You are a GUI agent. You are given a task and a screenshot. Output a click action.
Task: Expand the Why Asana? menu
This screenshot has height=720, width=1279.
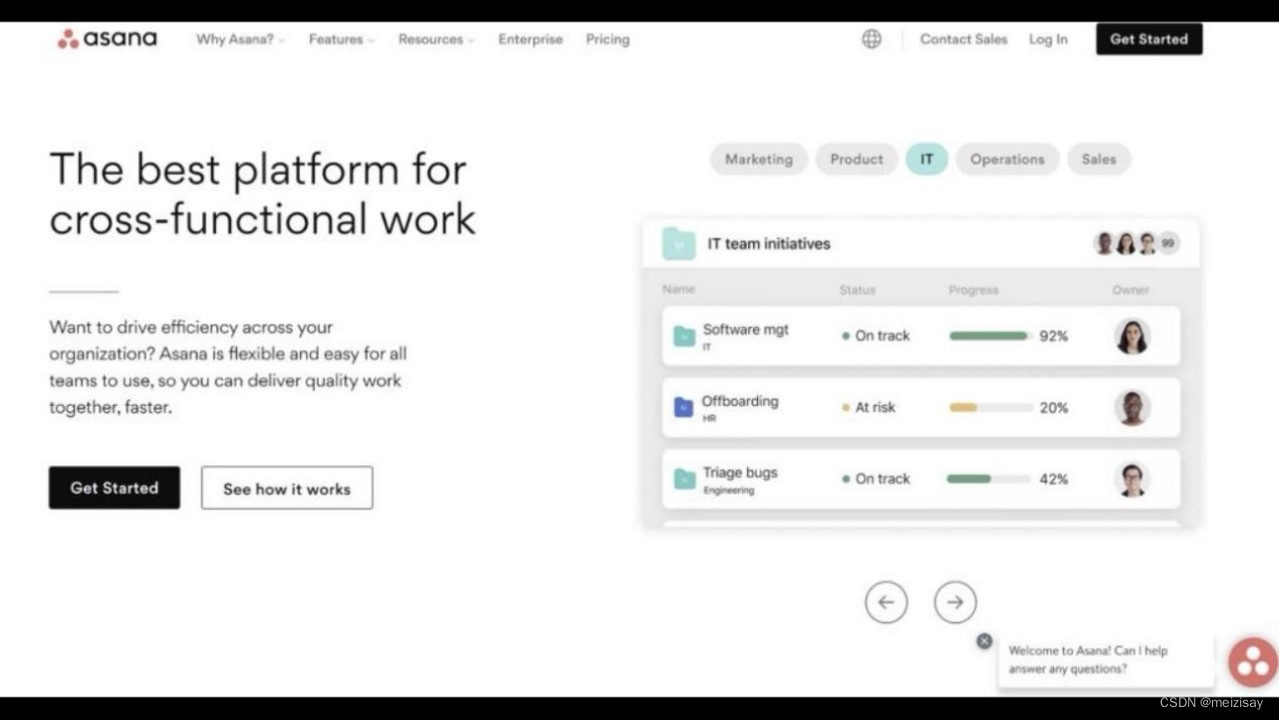240,39
